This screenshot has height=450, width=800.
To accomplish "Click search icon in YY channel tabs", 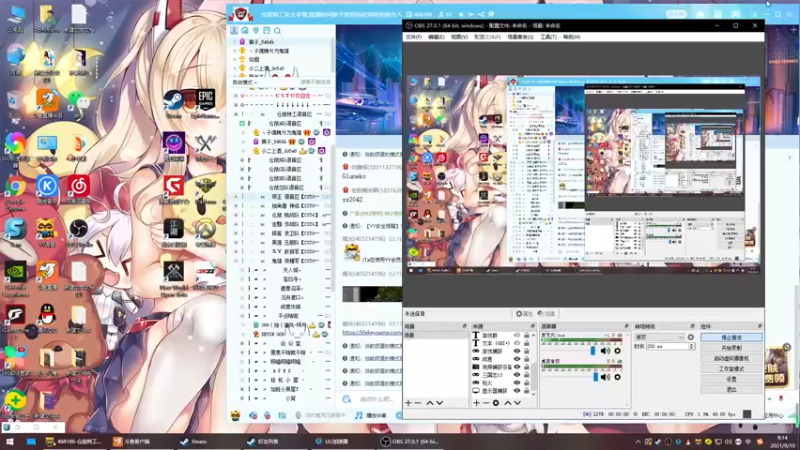I will [x=278, y=31].
